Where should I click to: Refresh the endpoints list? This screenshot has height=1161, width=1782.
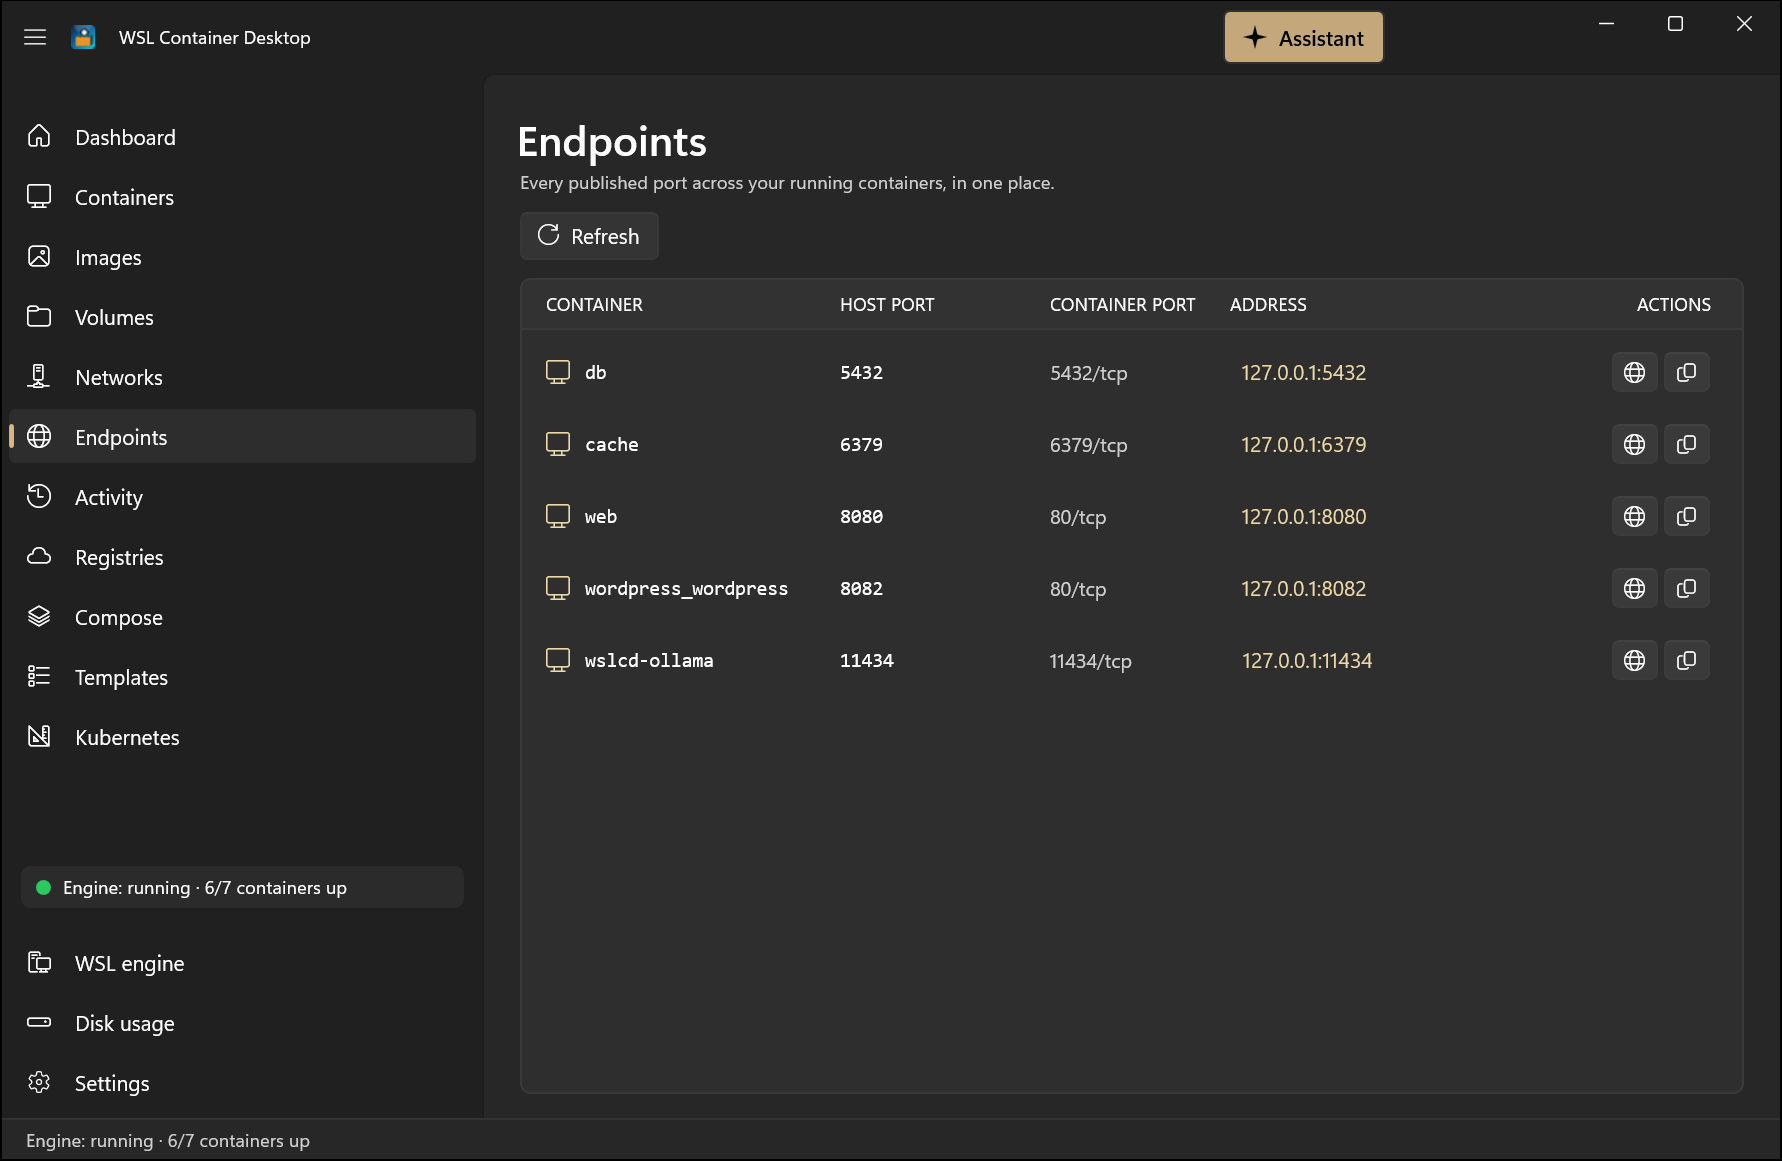[x=589, y=236]
